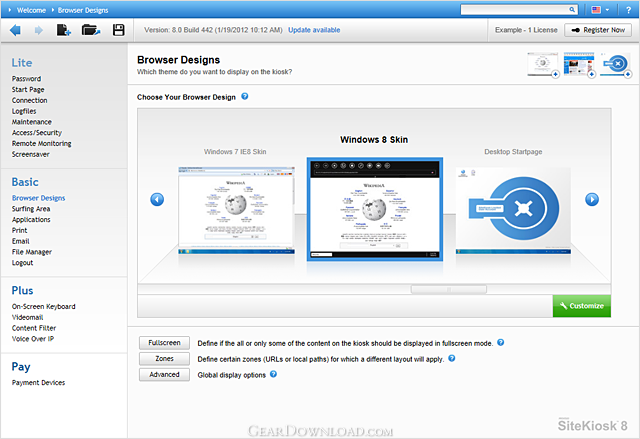Image resolution: width=640 pixels, height=439 pixels.
Task: Click the second header preview thumbnail with plus
Action: click(579, 64)
